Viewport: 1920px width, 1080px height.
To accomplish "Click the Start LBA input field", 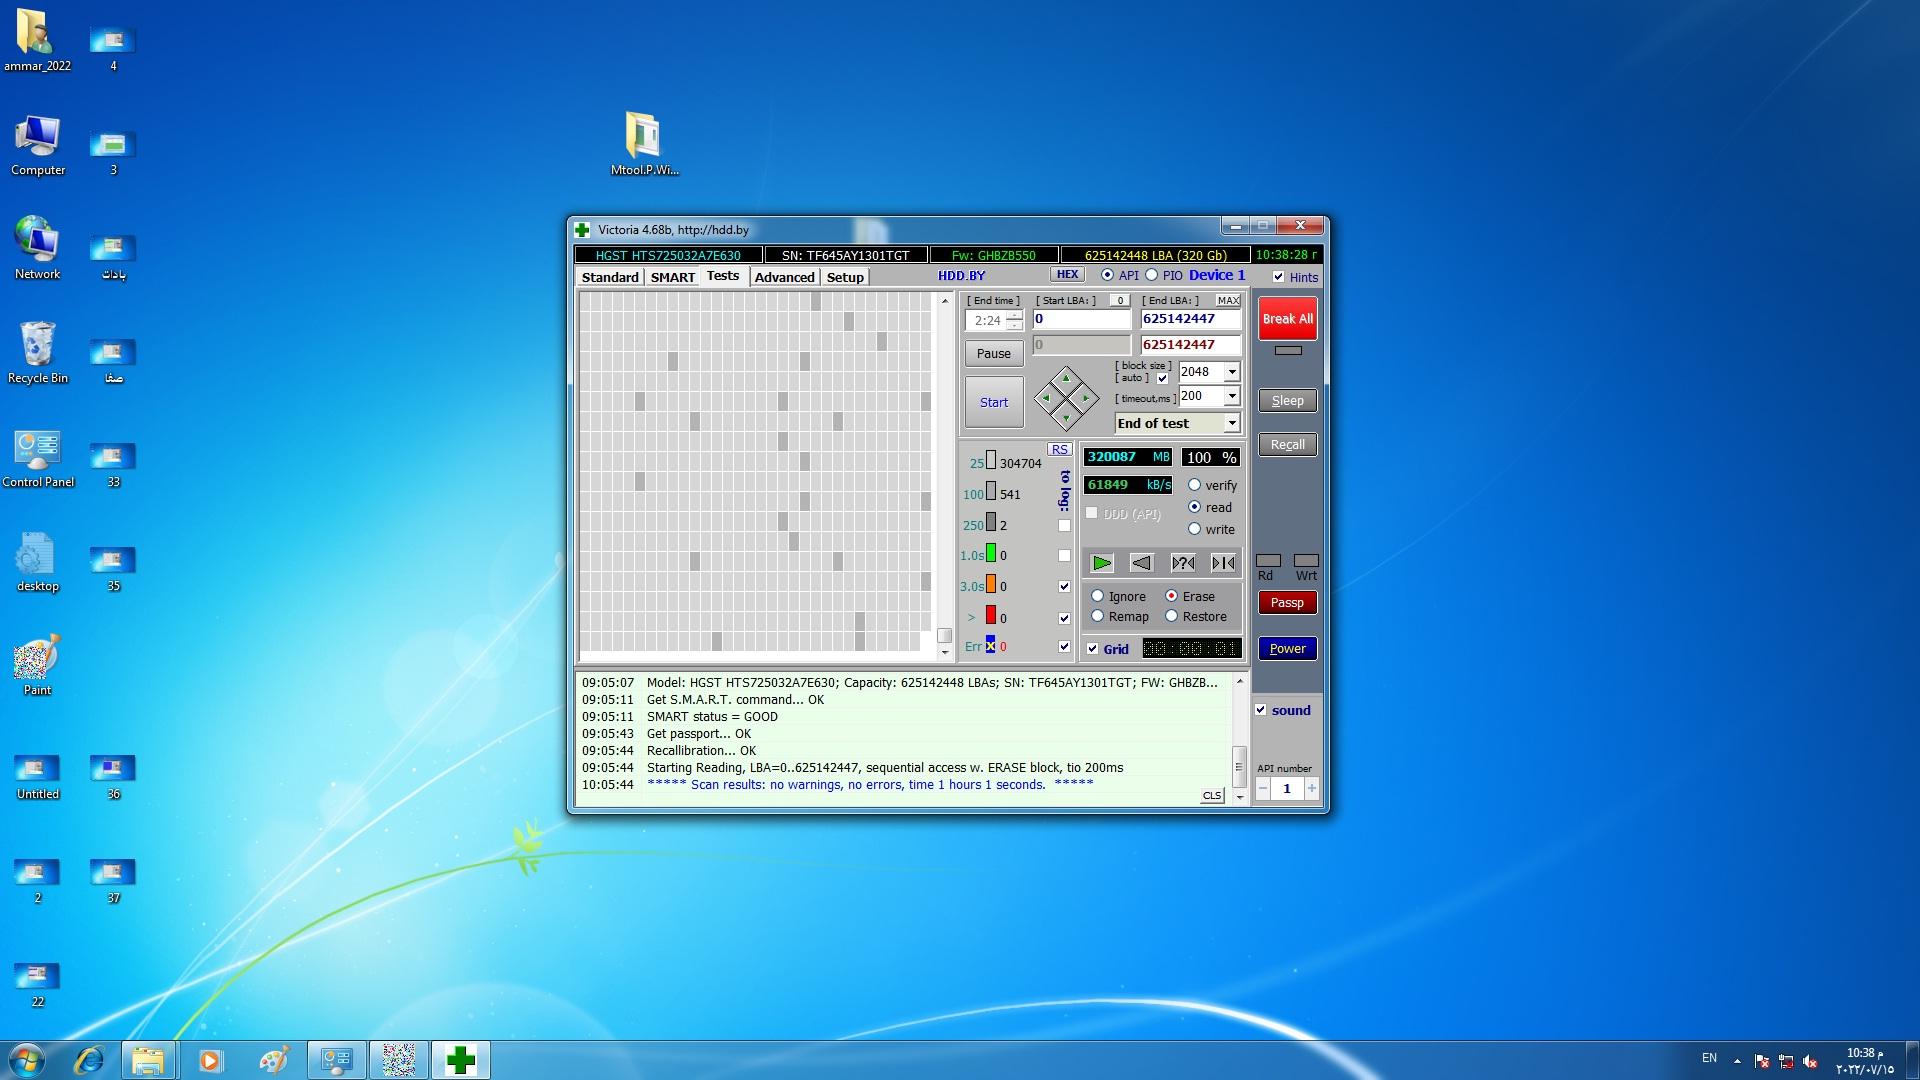I will point(1080,319).
